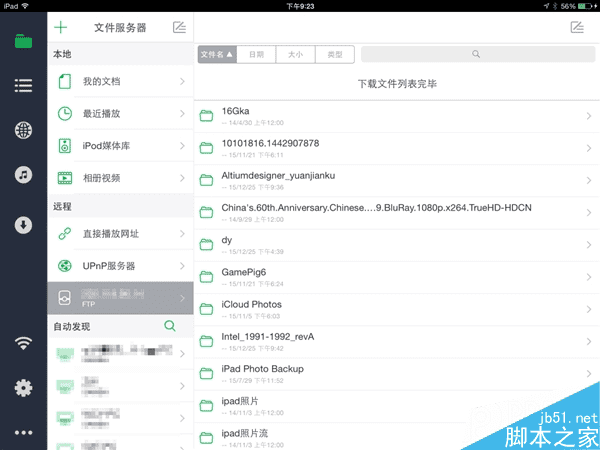The height and width of the screenshot is (450, 600).
Task: Sort files by 大小
Action: [295, 54]
